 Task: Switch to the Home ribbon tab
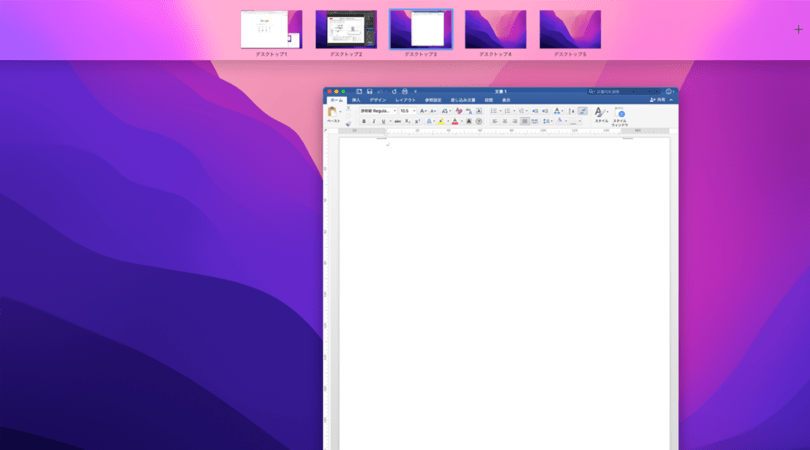coord(337,100)
